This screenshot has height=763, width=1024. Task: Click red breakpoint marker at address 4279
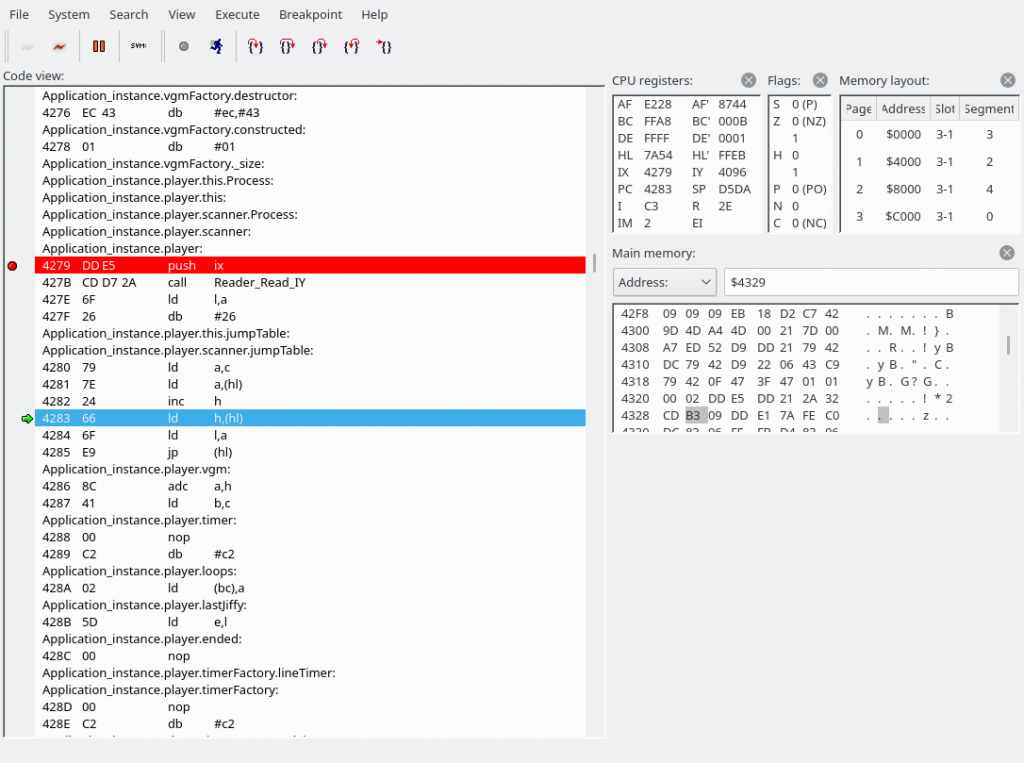(x=12, y=266)
